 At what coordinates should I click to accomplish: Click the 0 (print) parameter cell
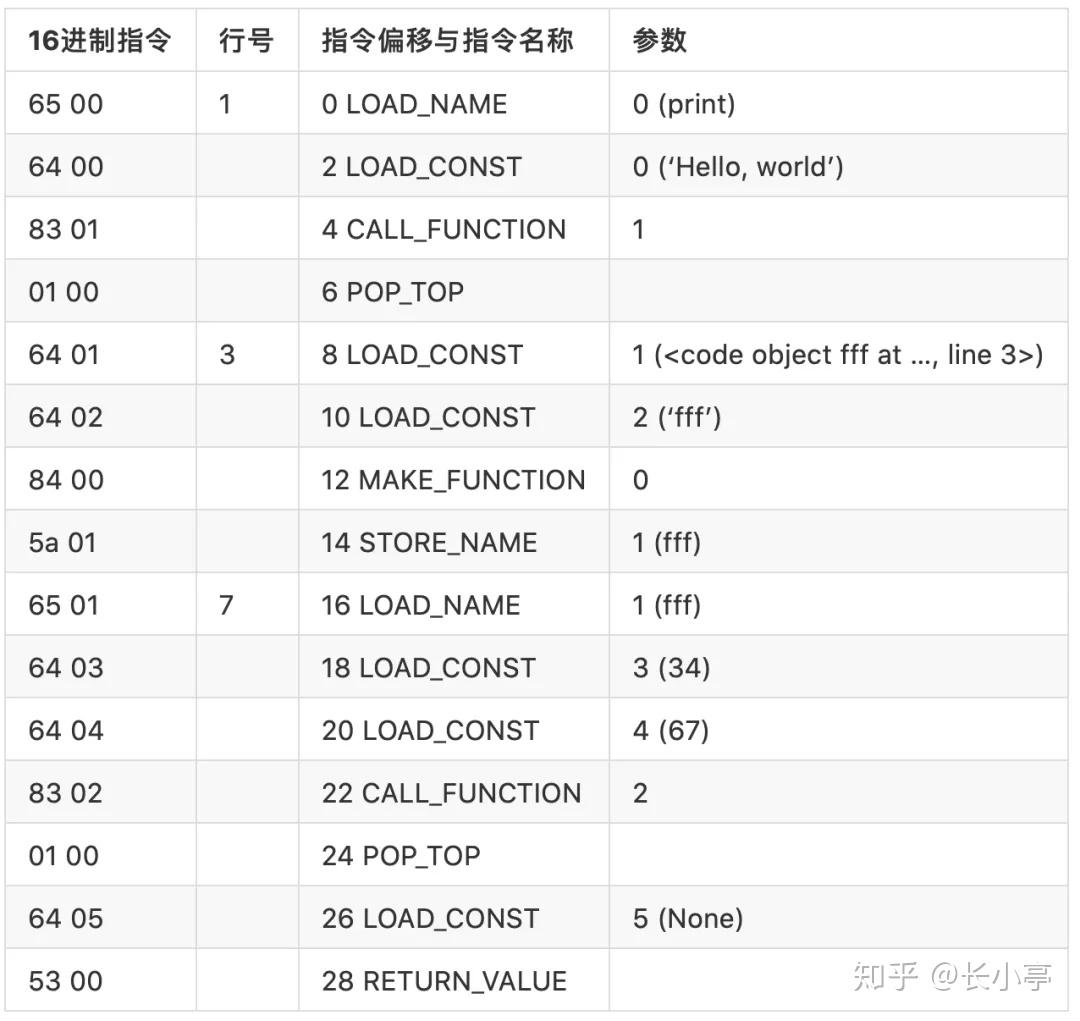coord(686,104)
